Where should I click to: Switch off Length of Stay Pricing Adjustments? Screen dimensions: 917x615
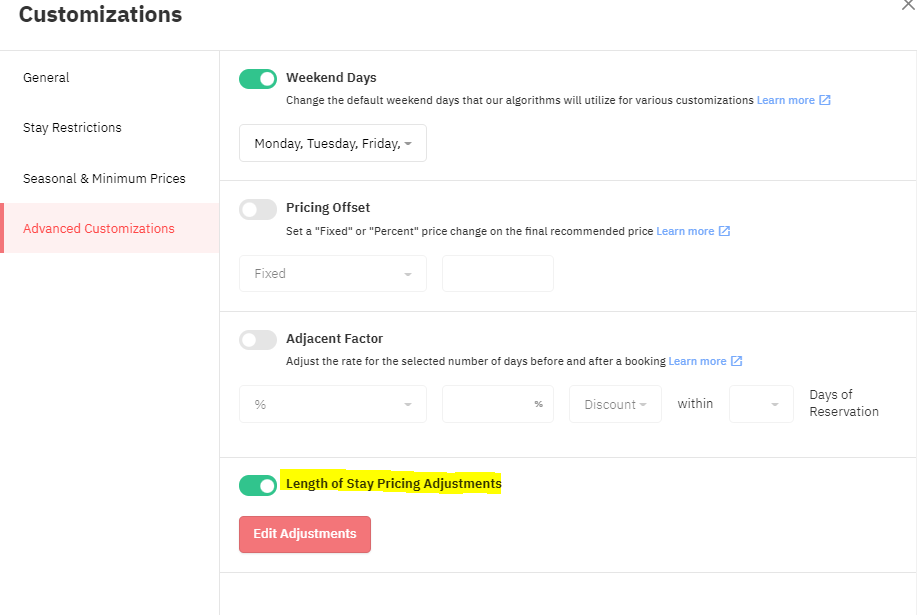258,485
